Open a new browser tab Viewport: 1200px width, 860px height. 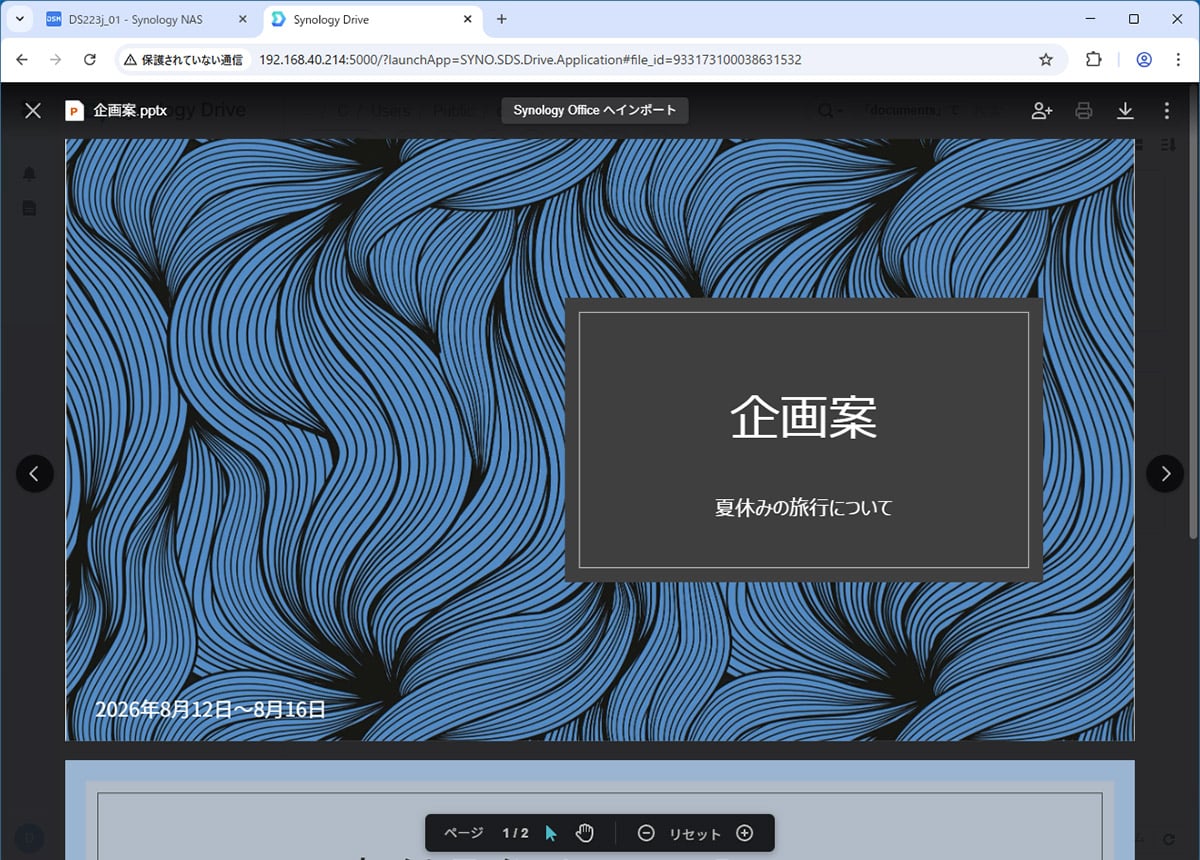tap(502, 19)
